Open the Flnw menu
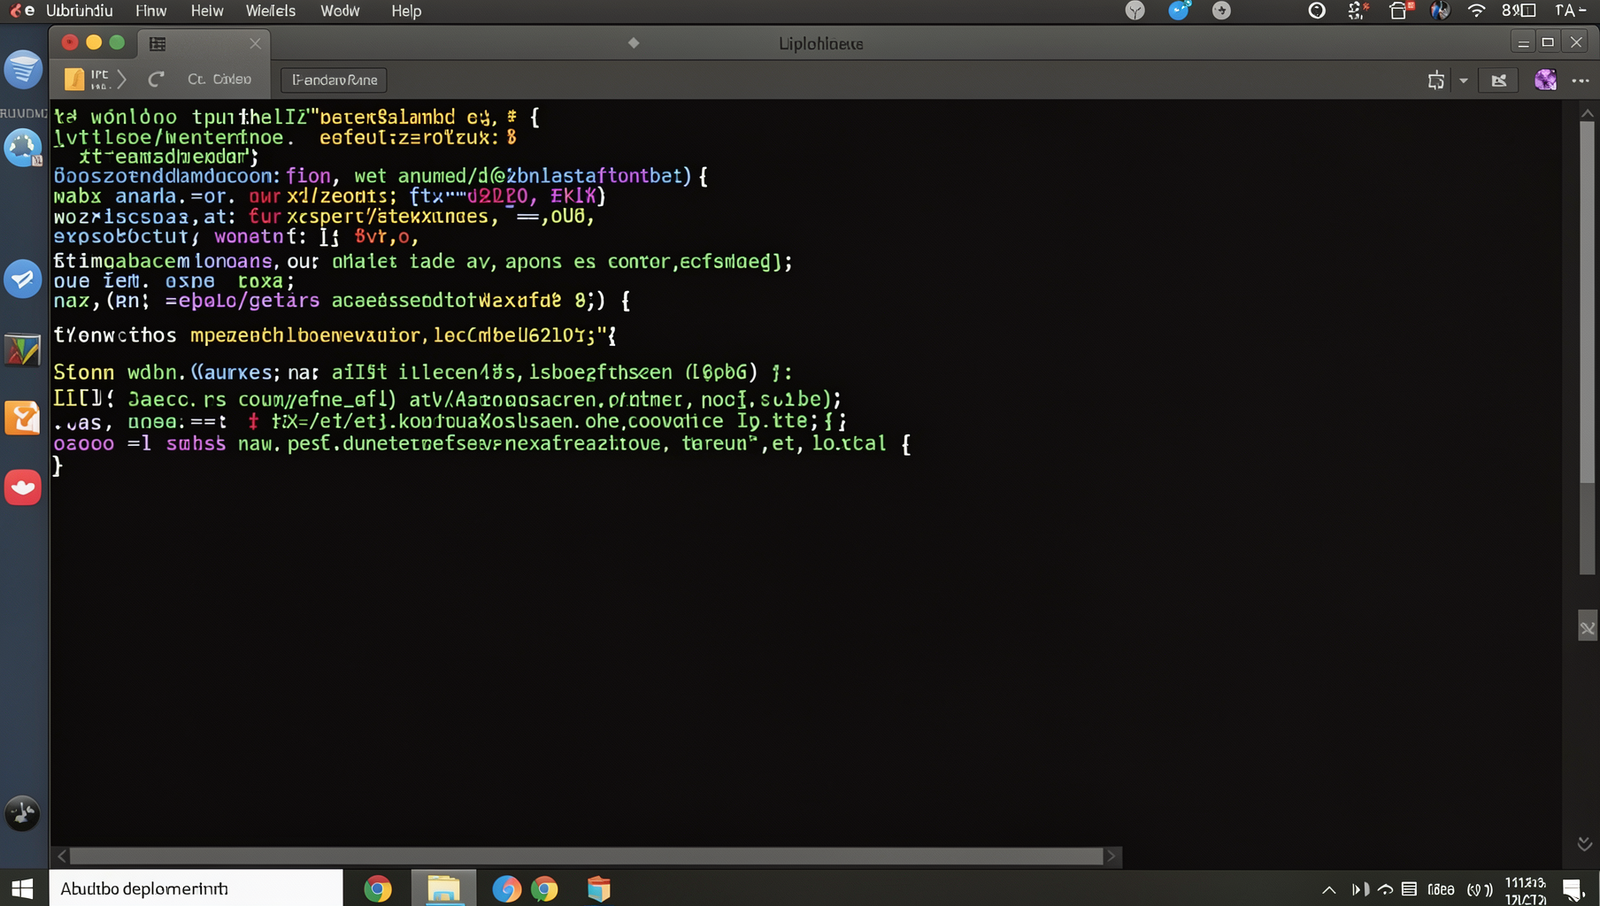This screenshot has height=906, width=1600. coord(151,11)
